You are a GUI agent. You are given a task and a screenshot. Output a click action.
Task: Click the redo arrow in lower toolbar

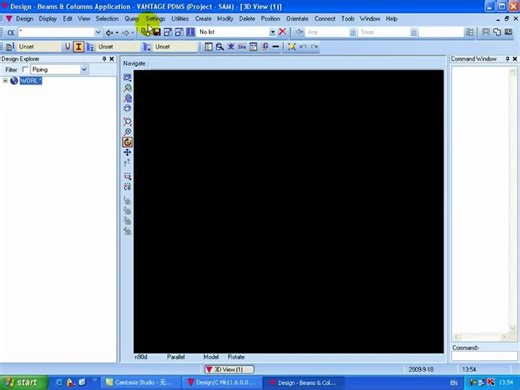[x=314, y=47]
